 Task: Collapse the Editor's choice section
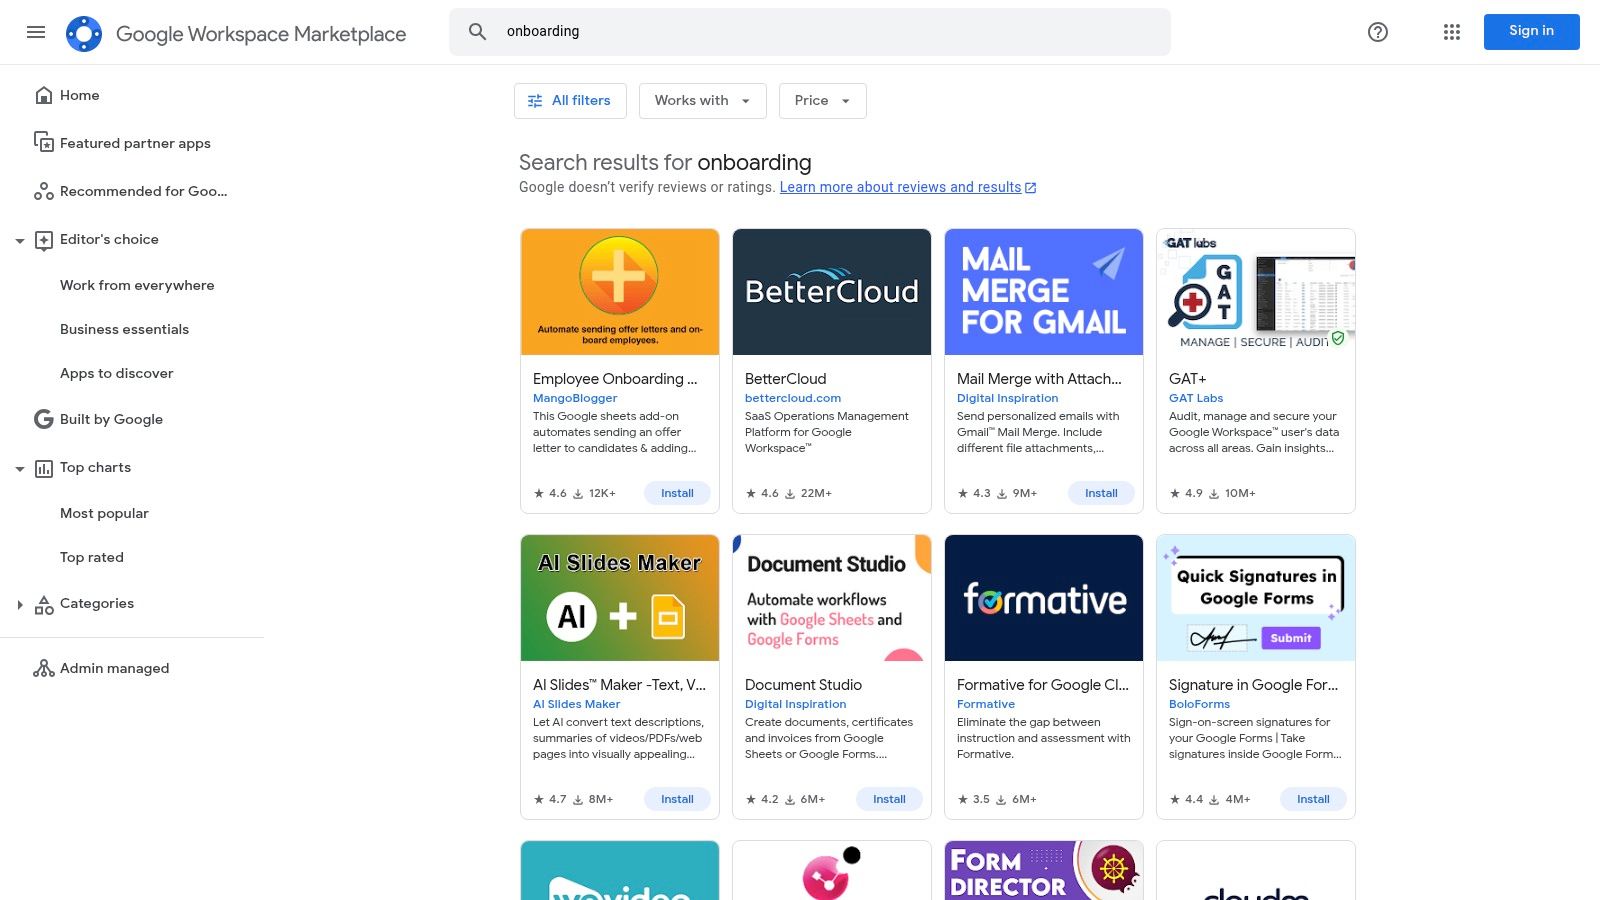click(20, 240)
